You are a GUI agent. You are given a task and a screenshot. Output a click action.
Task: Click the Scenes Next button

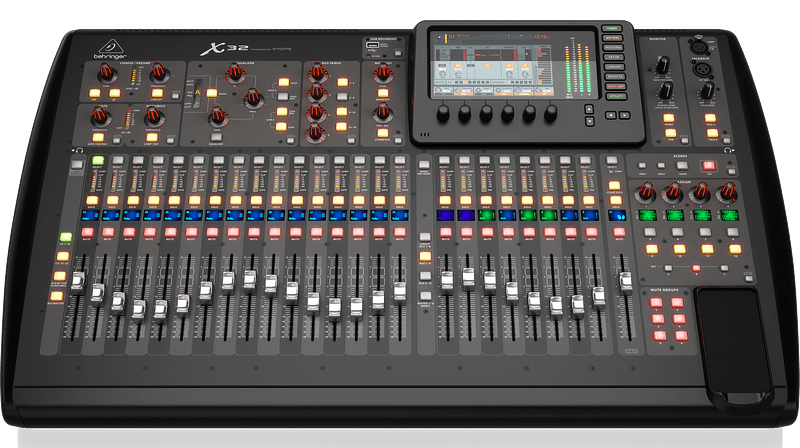click(x=661, y=166)
